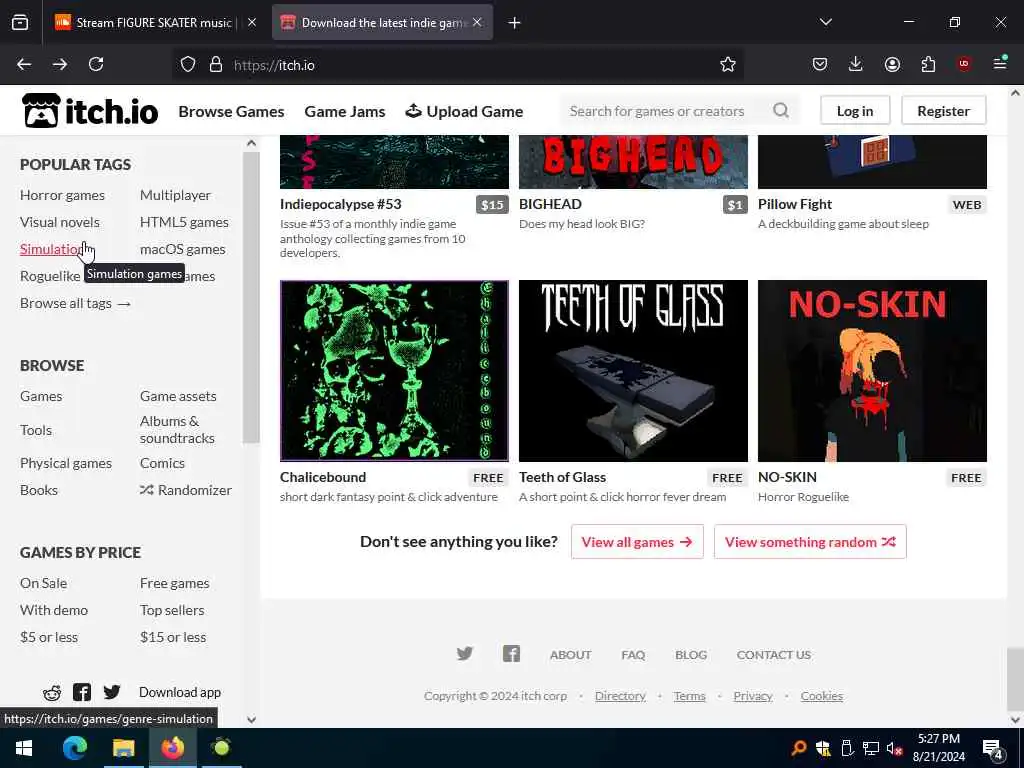Open the Pocket save icon
The height and width of the screenshot is (768, 1024).
point(820,64)
